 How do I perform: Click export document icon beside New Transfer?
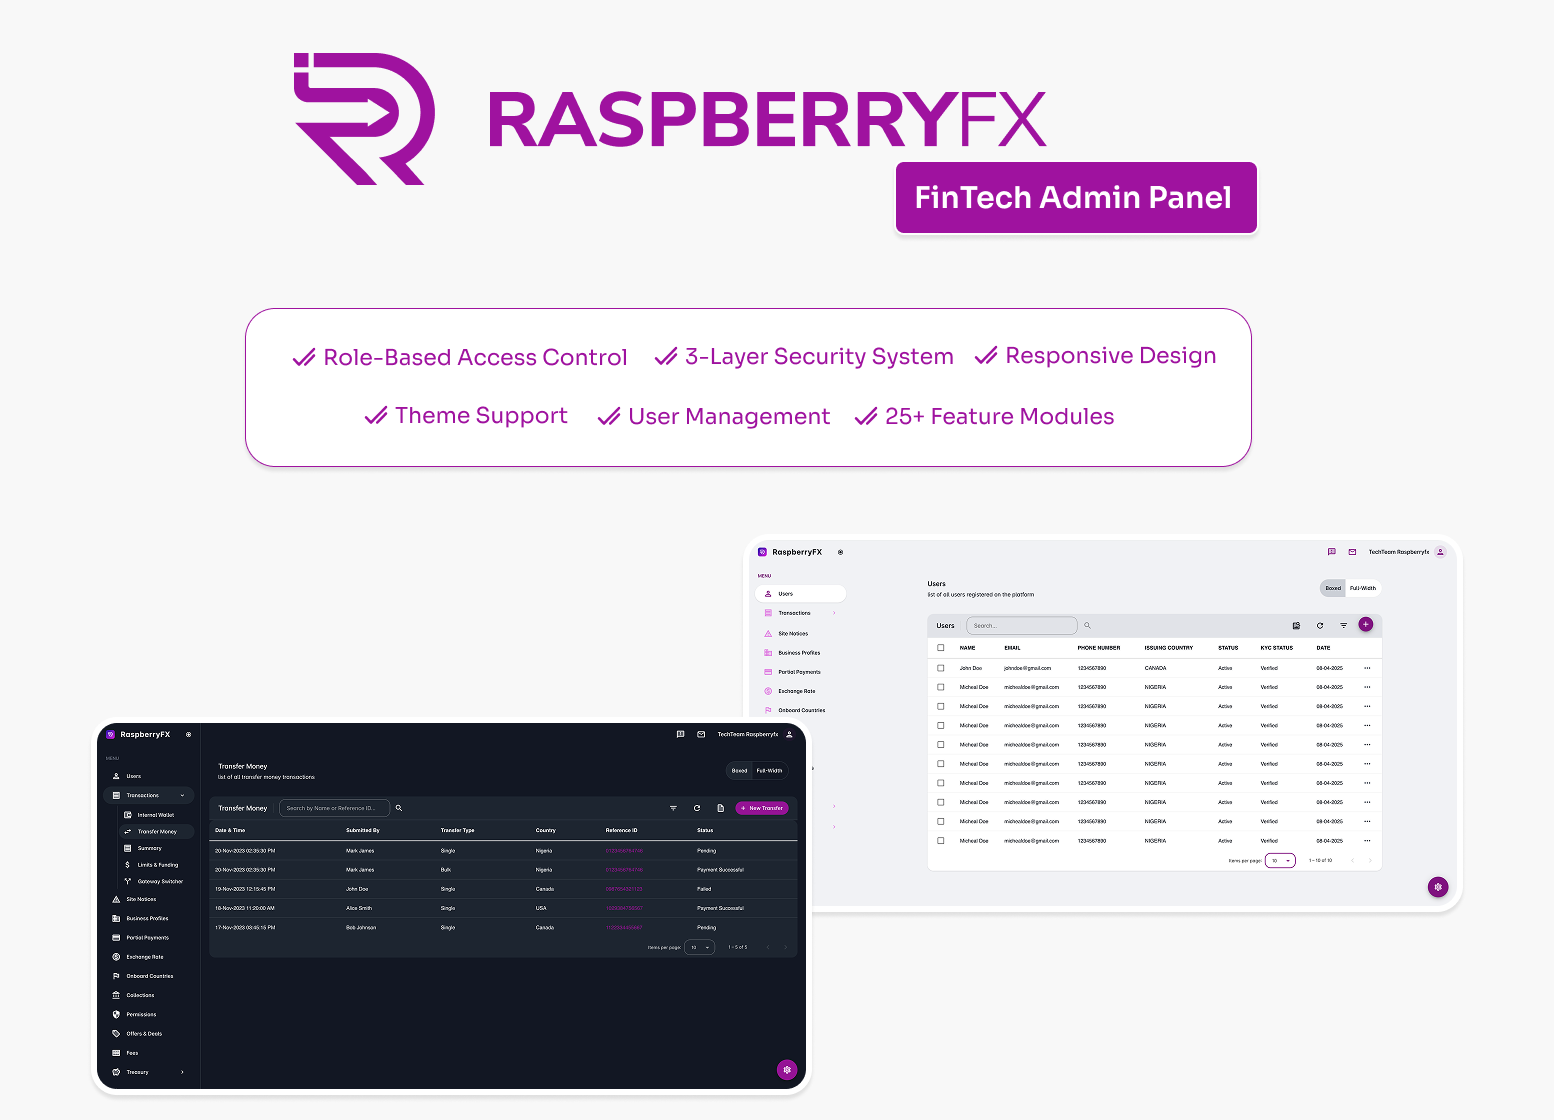720,808
